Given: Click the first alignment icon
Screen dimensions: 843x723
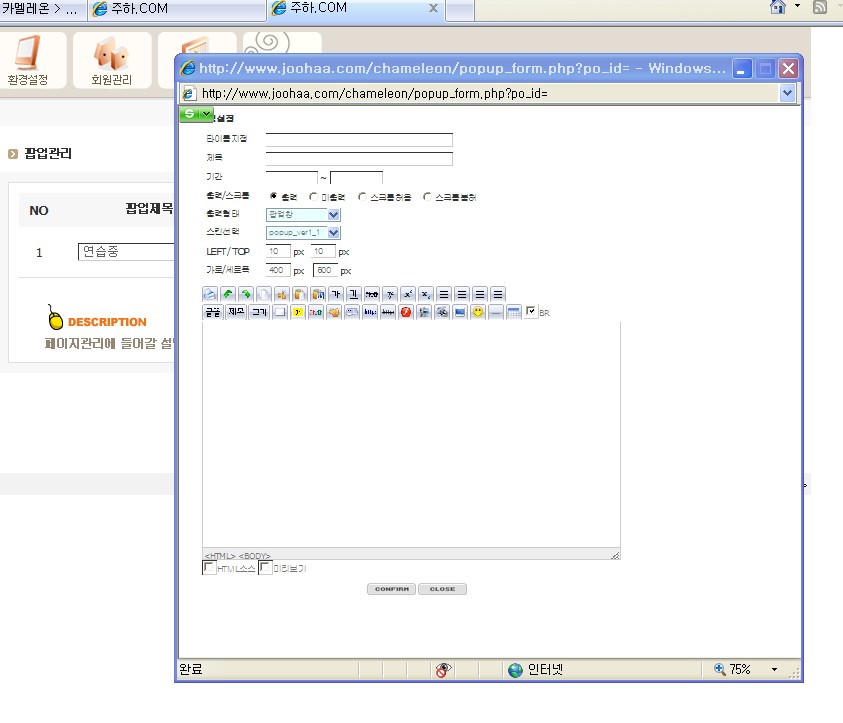Looking at the screenshot, I should 444,294.
